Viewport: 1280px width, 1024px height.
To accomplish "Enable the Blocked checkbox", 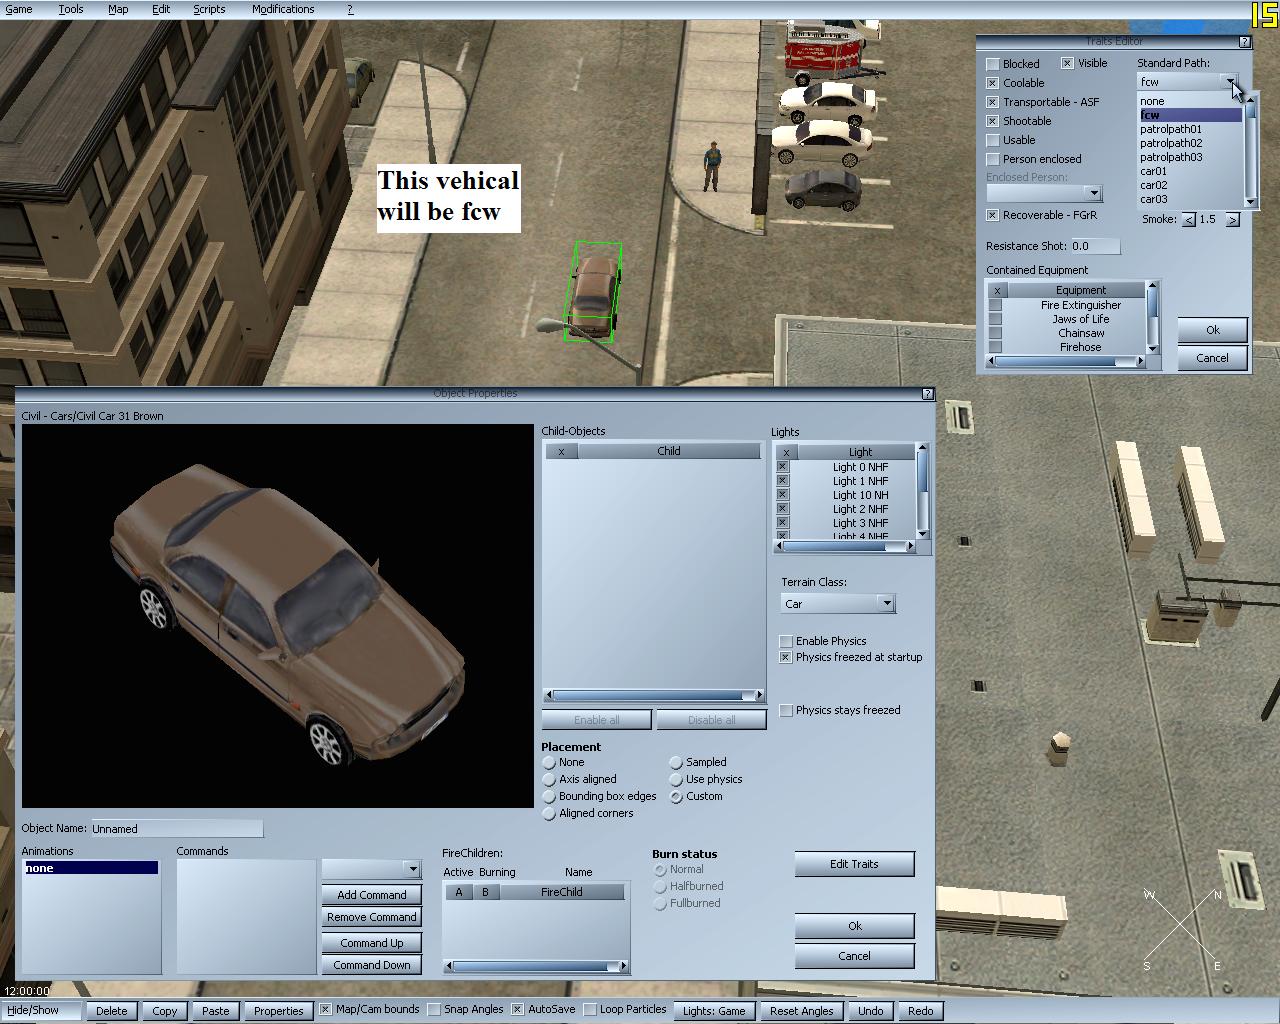I will (993, 64).
